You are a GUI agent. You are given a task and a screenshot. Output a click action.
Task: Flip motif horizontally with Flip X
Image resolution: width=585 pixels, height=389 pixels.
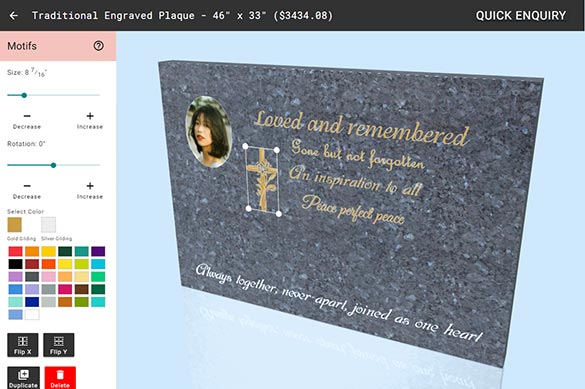coord(23,345)
